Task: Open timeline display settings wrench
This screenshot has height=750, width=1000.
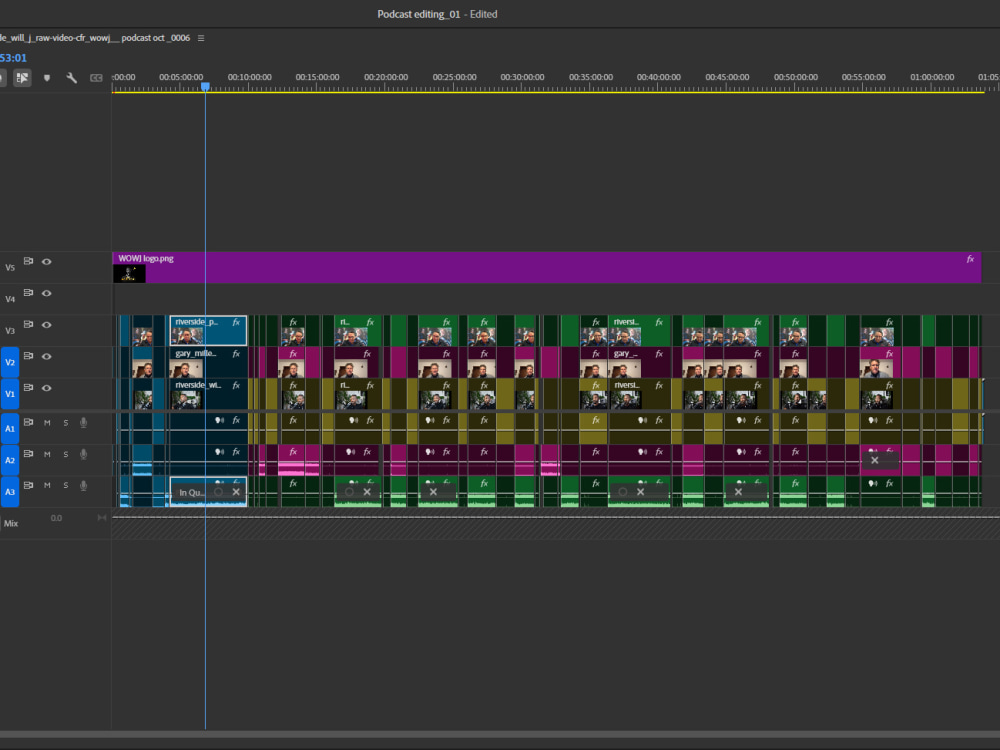Action: (x=71, y=78)
